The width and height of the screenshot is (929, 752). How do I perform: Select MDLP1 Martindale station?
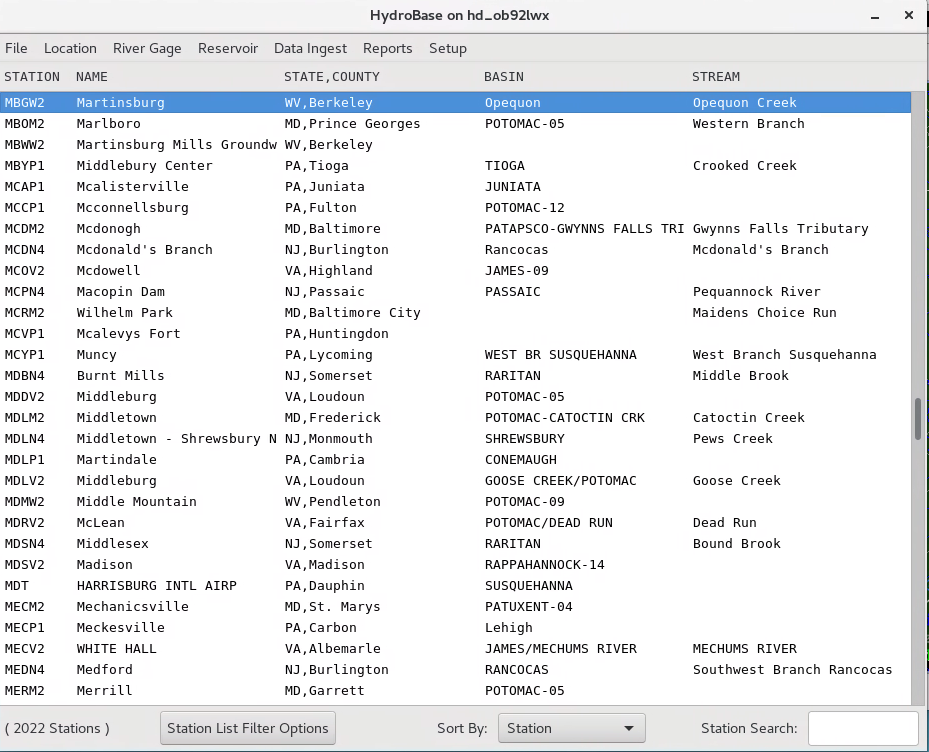pyautogui.click(x=455, y=460)
